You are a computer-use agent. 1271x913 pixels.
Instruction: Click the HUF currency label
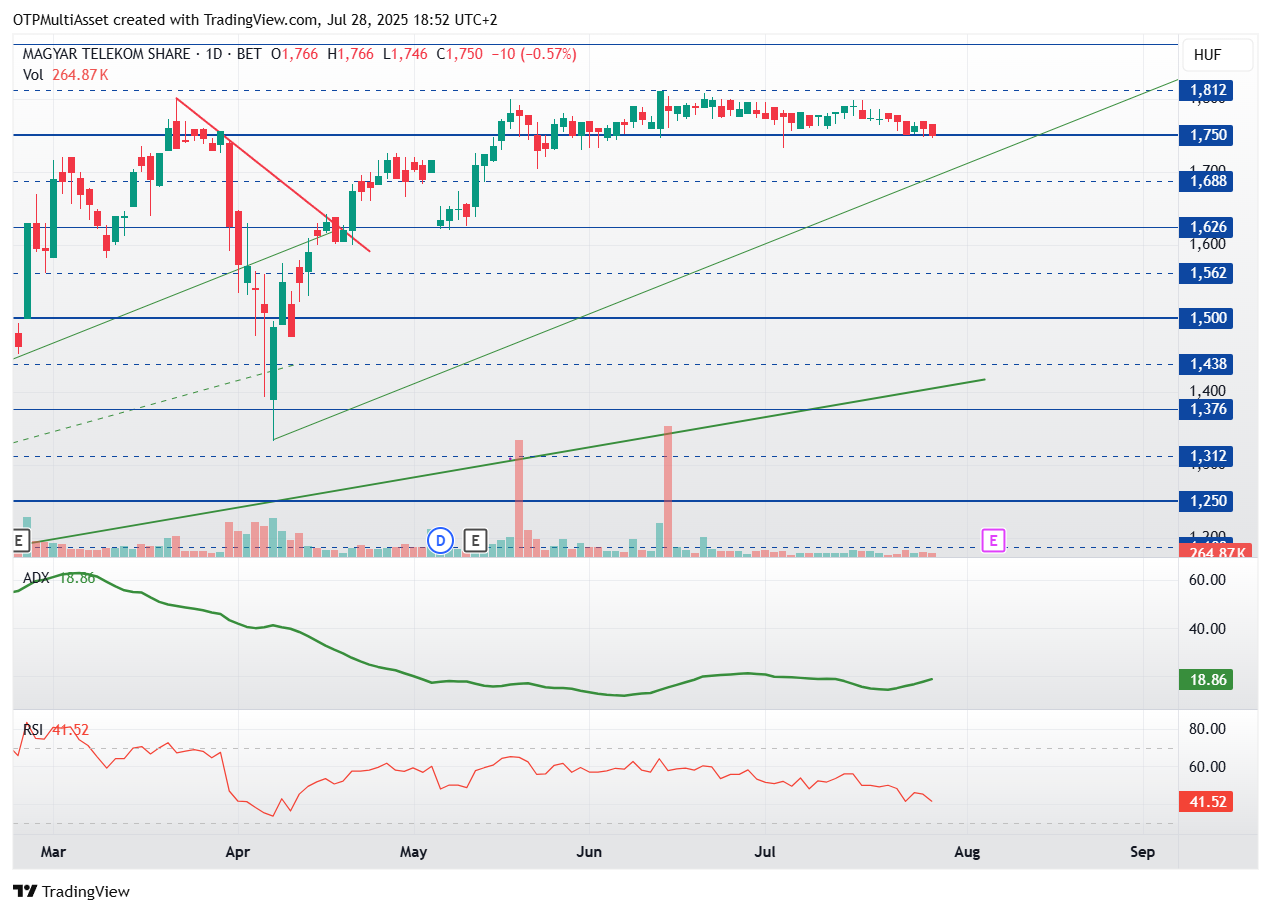click(x=1215, y=55)
